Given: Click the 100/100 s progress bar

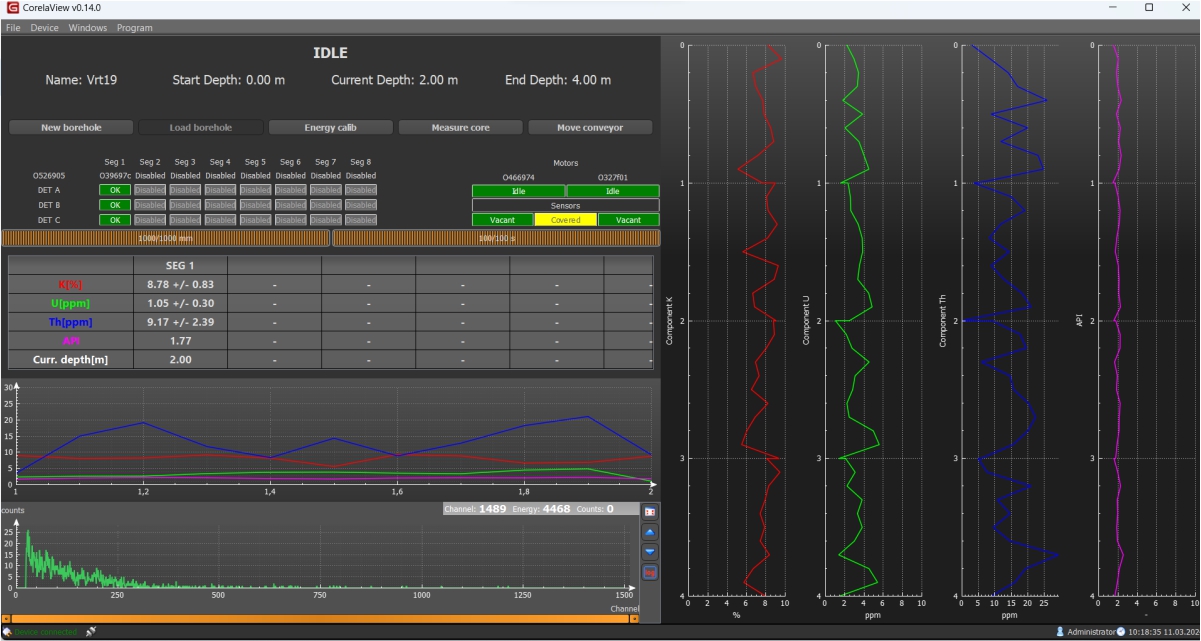Looking at the screenshot, I should coord(496,238).
